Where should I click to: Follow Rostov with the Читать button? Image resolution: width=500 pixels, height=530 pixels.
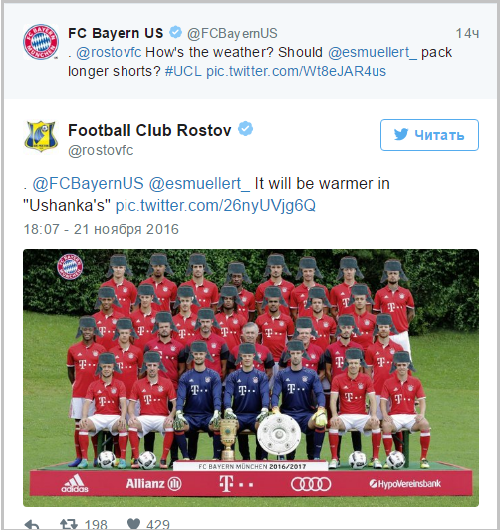pyautogui.click(x=429, y=135)
